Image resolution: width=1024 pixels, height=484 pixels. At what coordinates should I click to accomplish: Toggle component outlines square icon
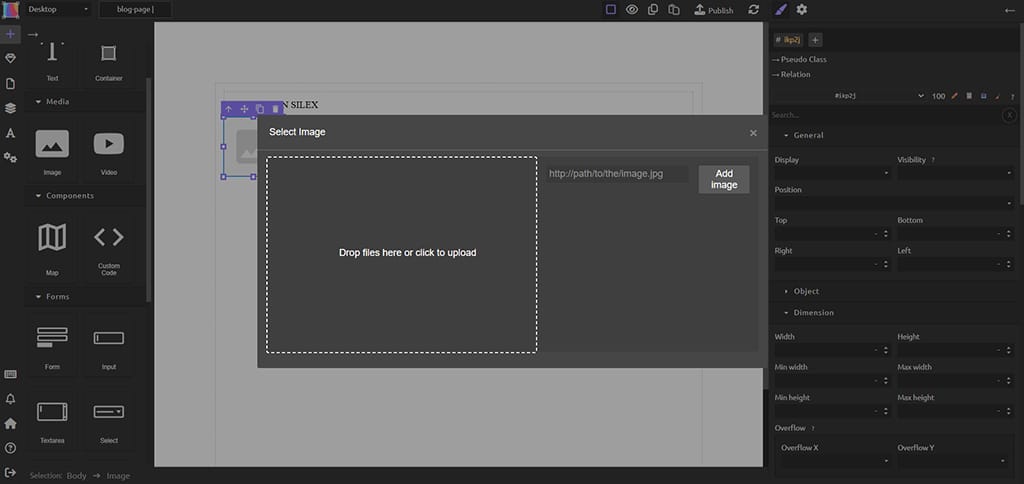pos(611,10)
